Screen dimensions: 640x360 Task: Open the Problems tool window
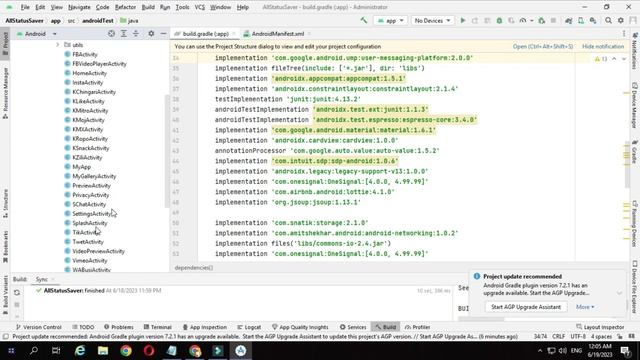[x=118, y=327]
